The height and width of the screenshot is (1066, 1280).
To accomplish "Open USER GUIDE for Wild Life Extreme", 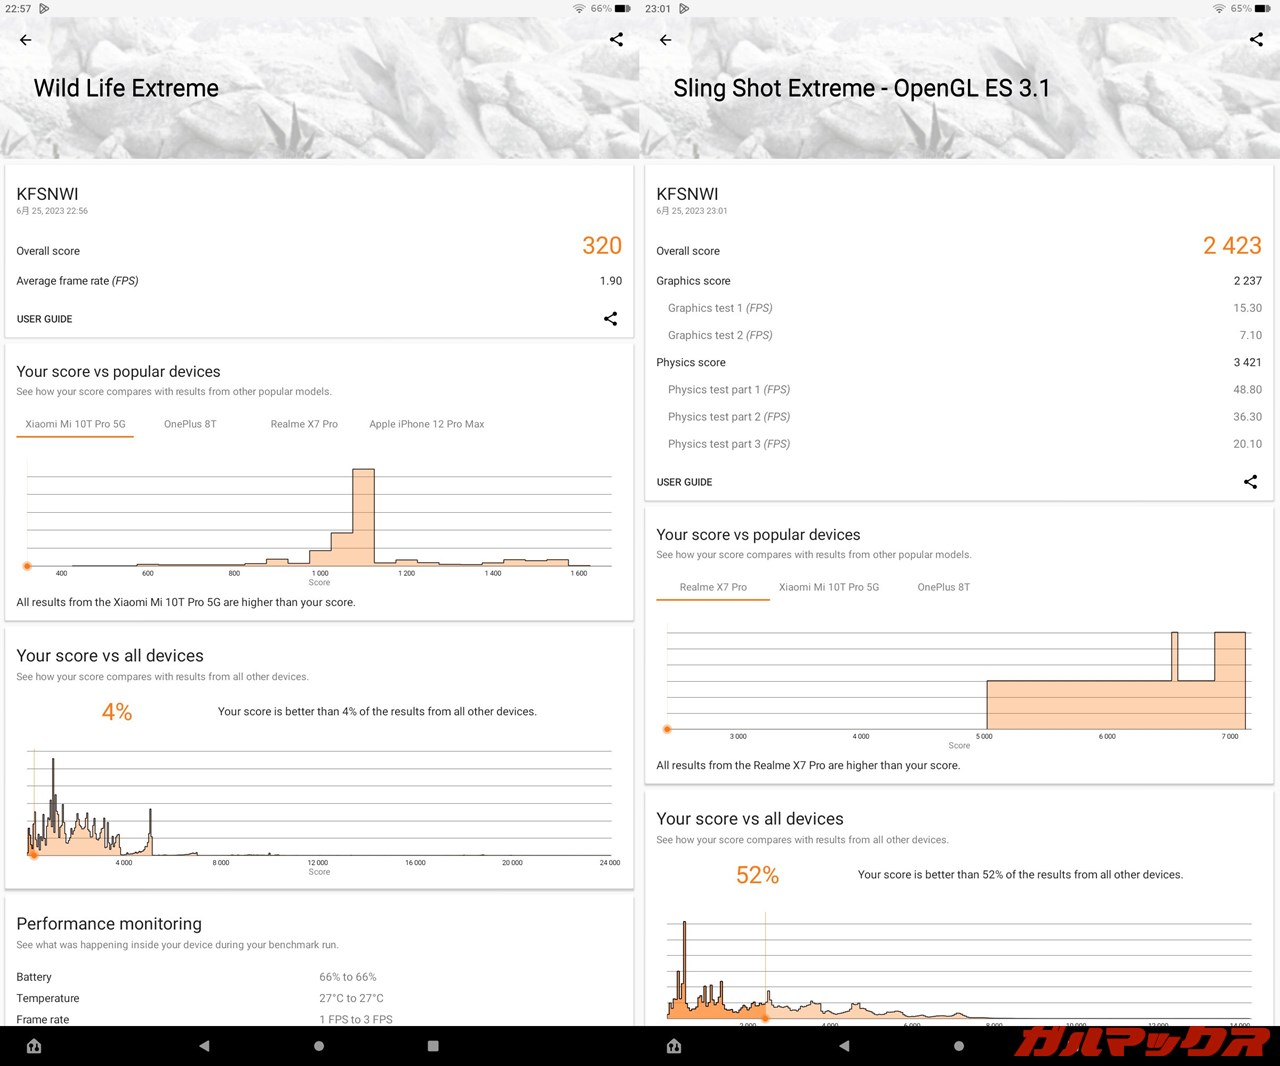I will (x=45, y=319).
